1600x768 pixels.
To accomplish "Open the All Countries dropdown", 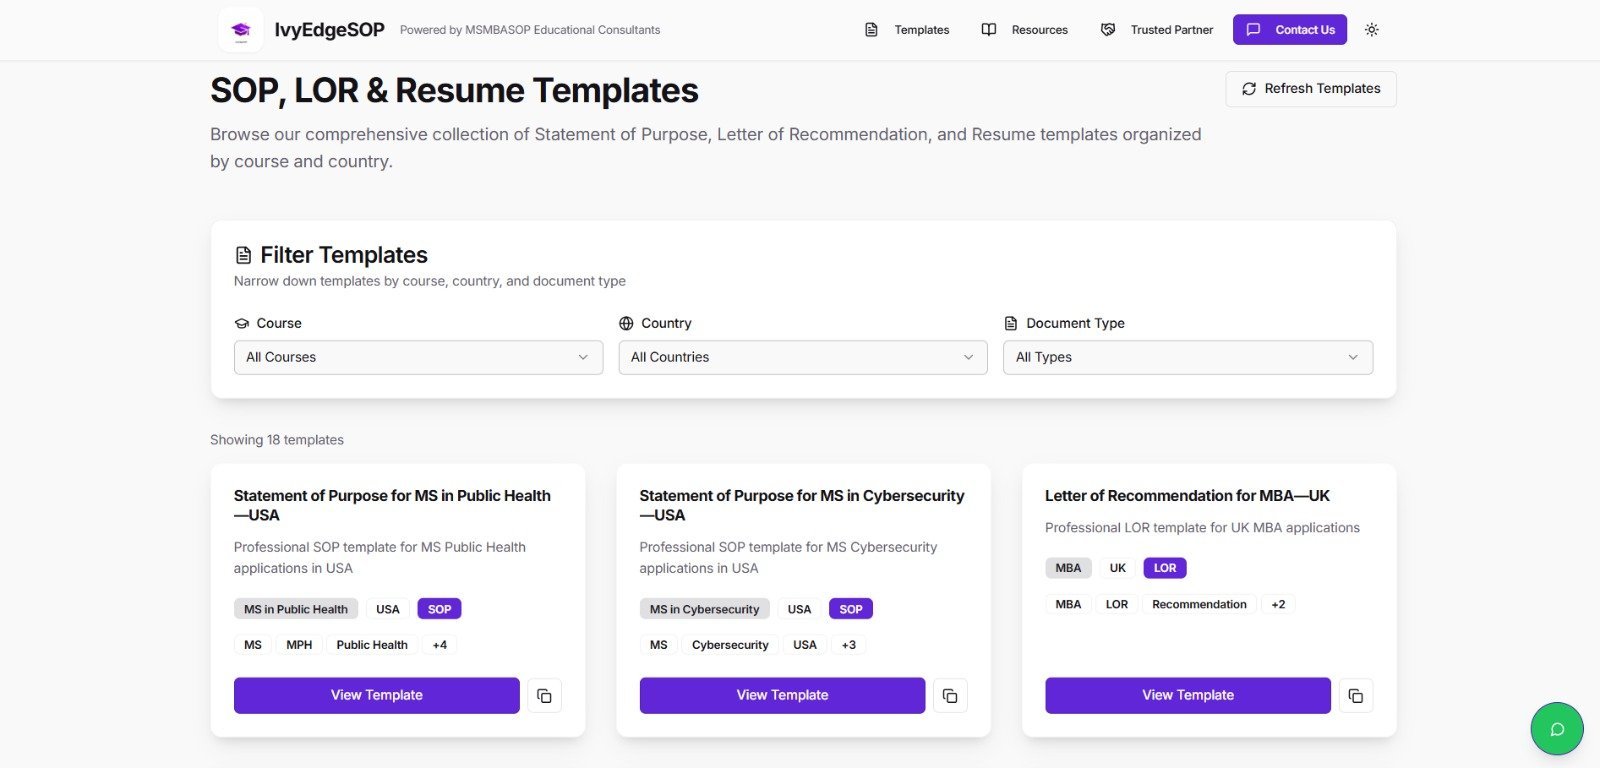I will [x=803, y=357].
